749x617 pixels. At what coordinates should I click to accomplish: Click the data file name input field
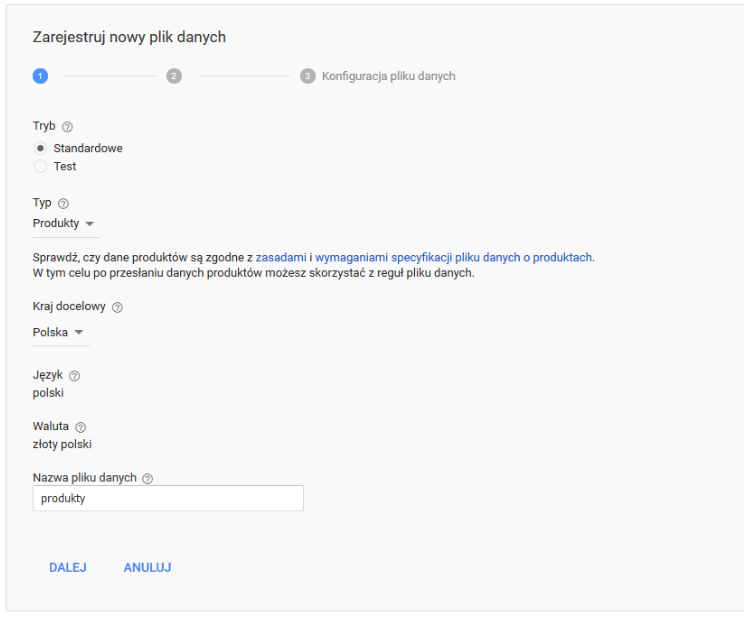tap(168, 498)
